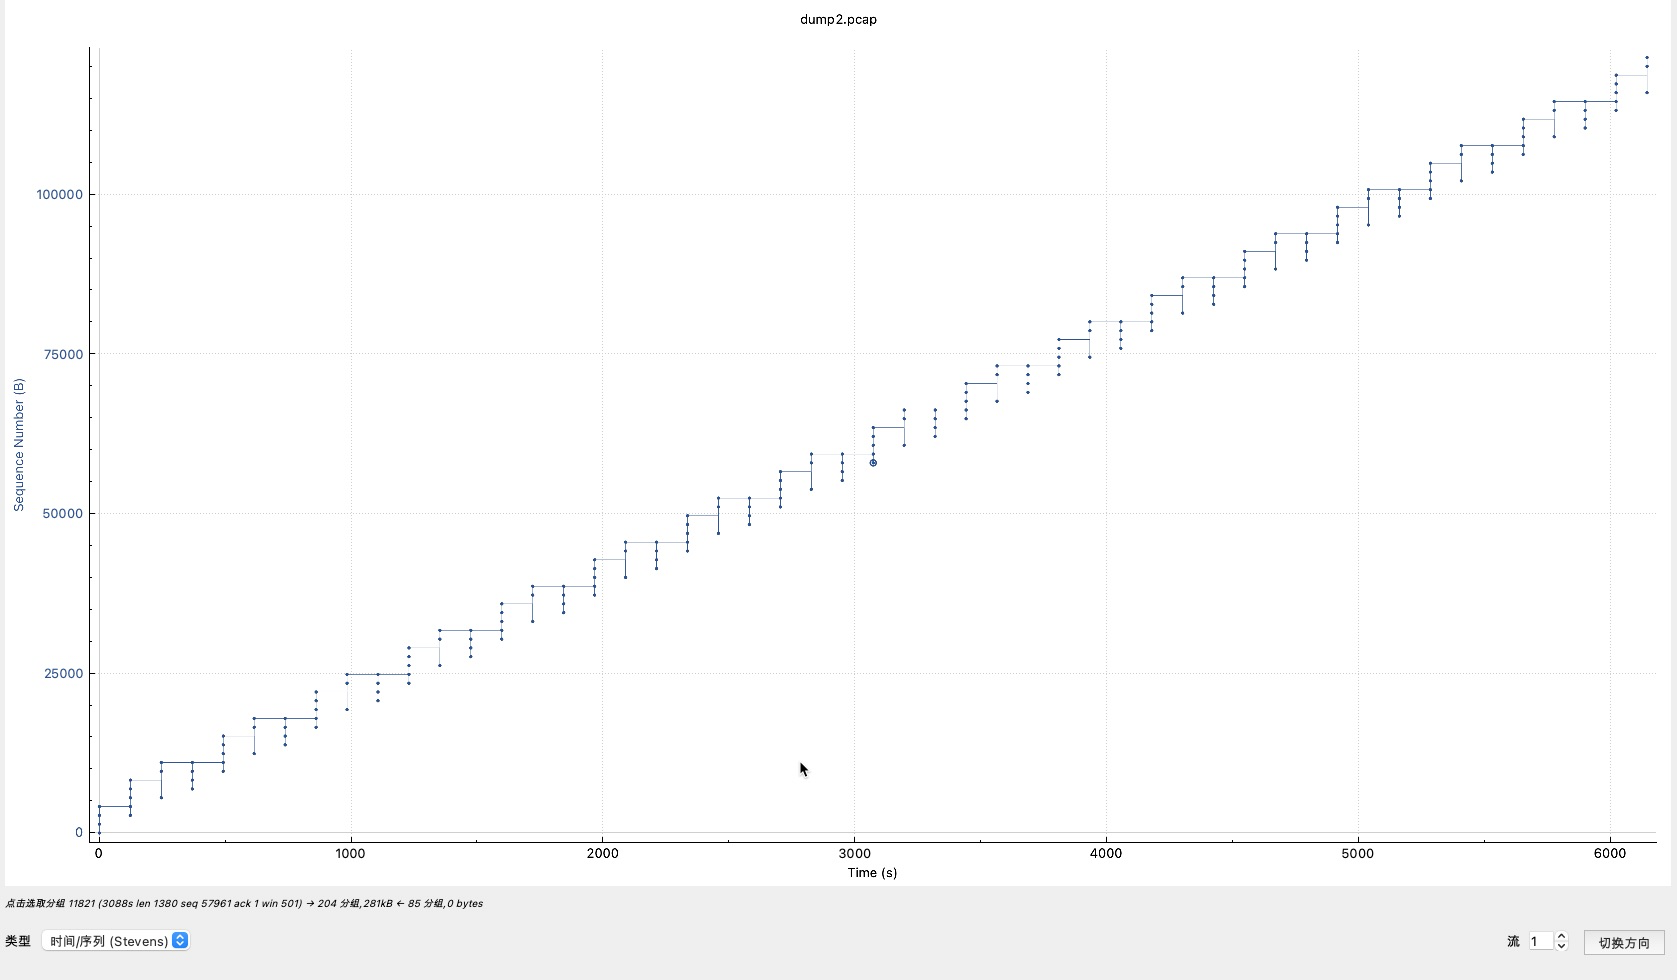Click the circled selected packet marker on graph
1677x980 pixels.
coord(873,463)
